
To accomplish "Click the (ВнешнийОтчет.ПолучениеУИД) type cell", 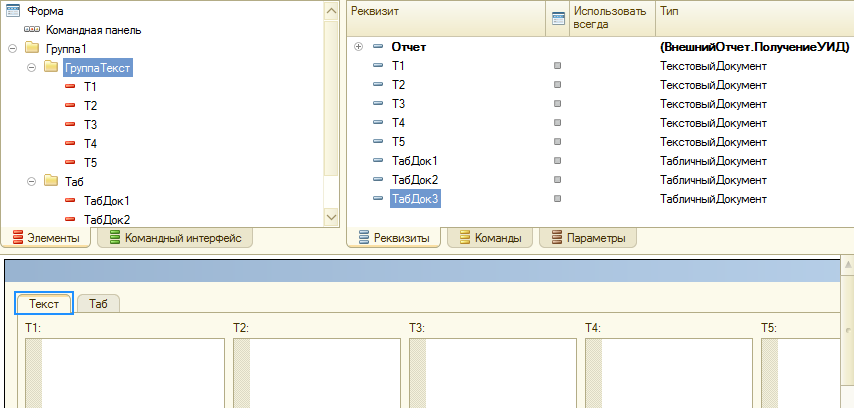I will pos(754,47).
